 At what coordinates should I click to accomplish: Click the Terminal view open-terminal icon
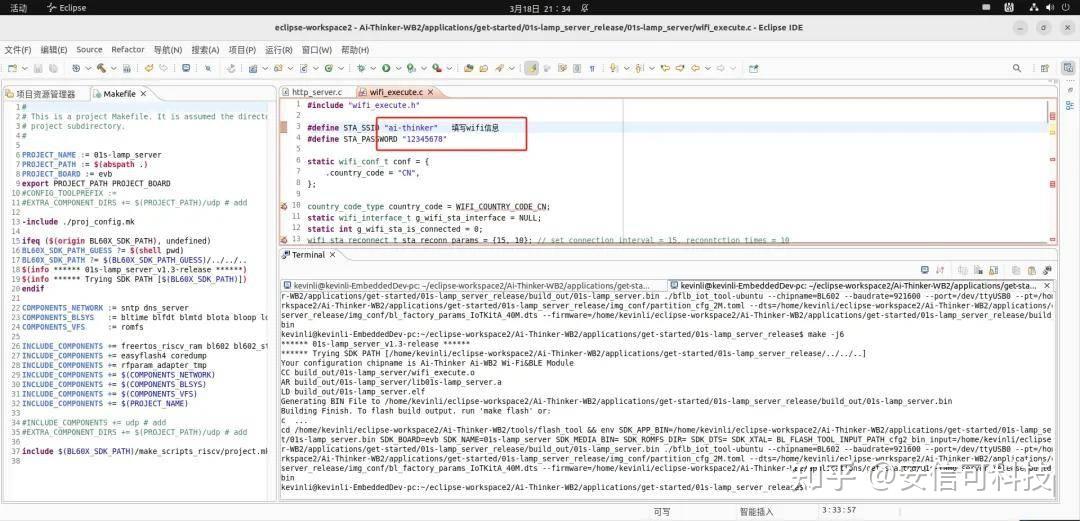(x=925, y=270)
